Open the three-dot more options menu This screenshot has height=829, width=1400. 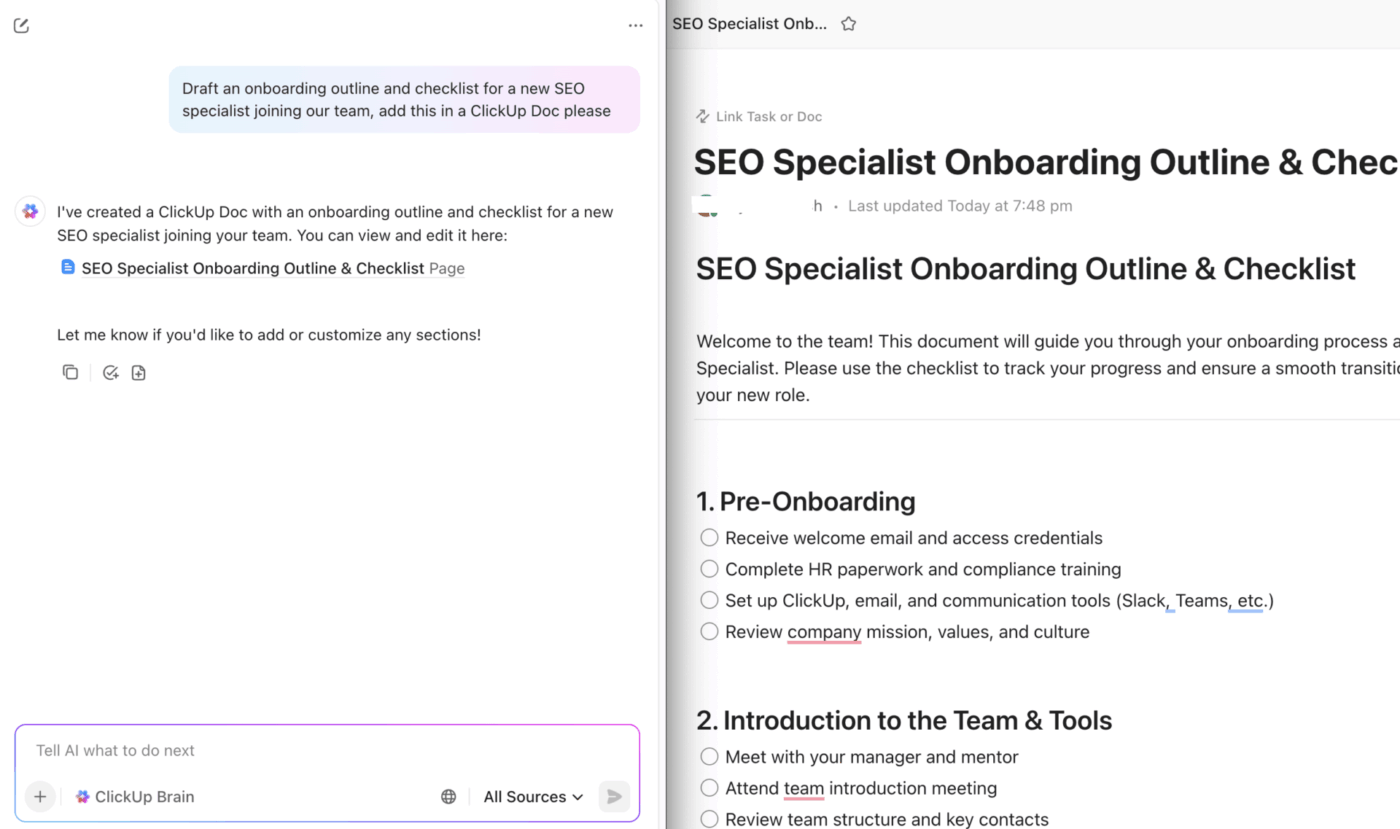pos(636,26)
